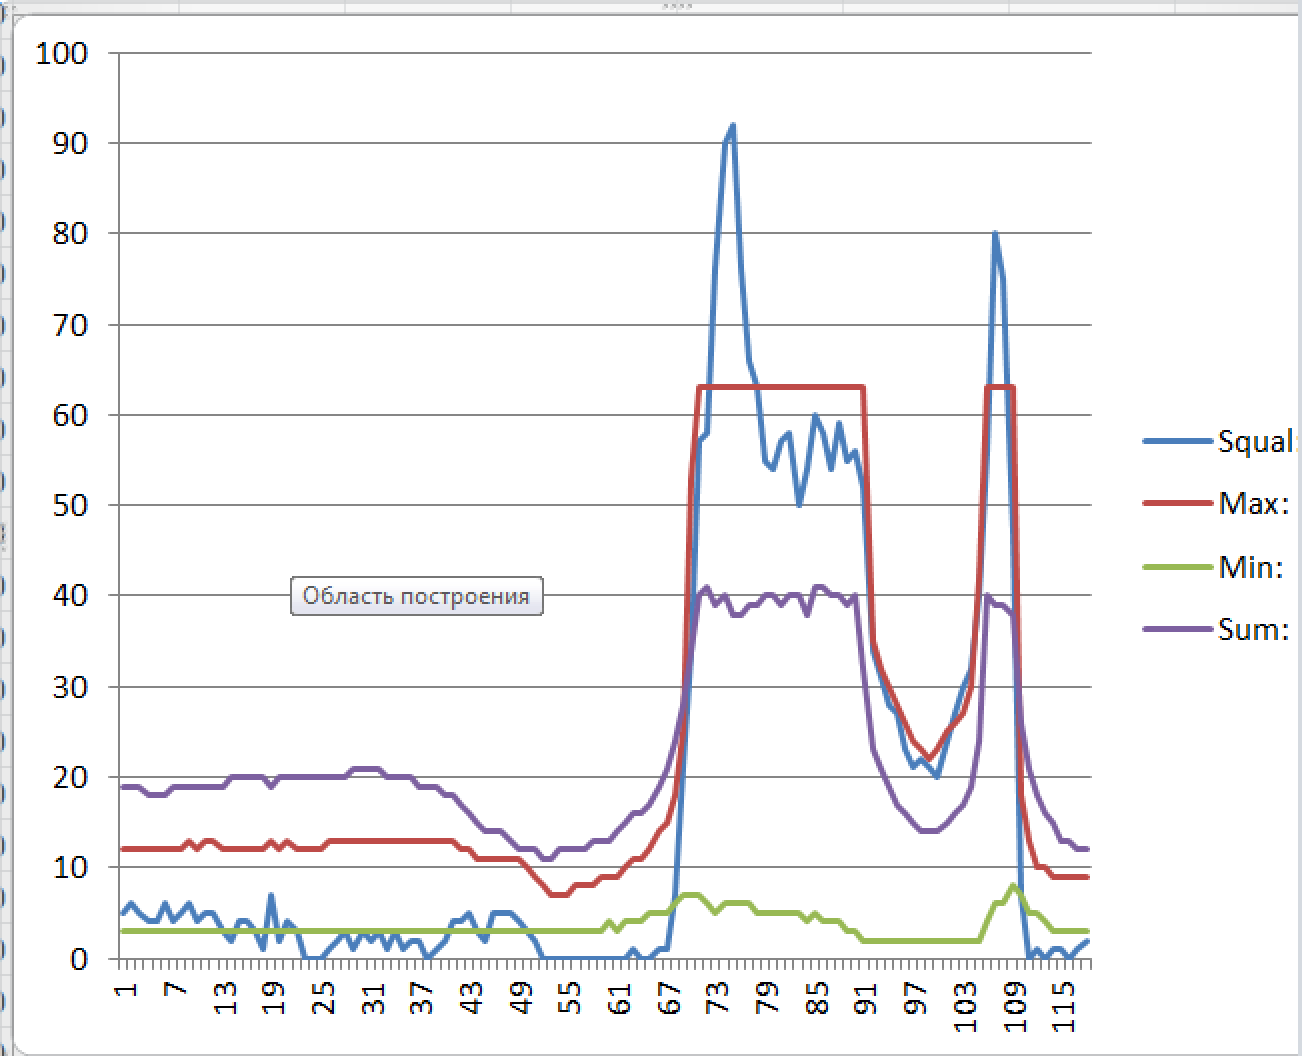
Task: Click the 50 value on the vertical axis
Action: pos(68,505)
